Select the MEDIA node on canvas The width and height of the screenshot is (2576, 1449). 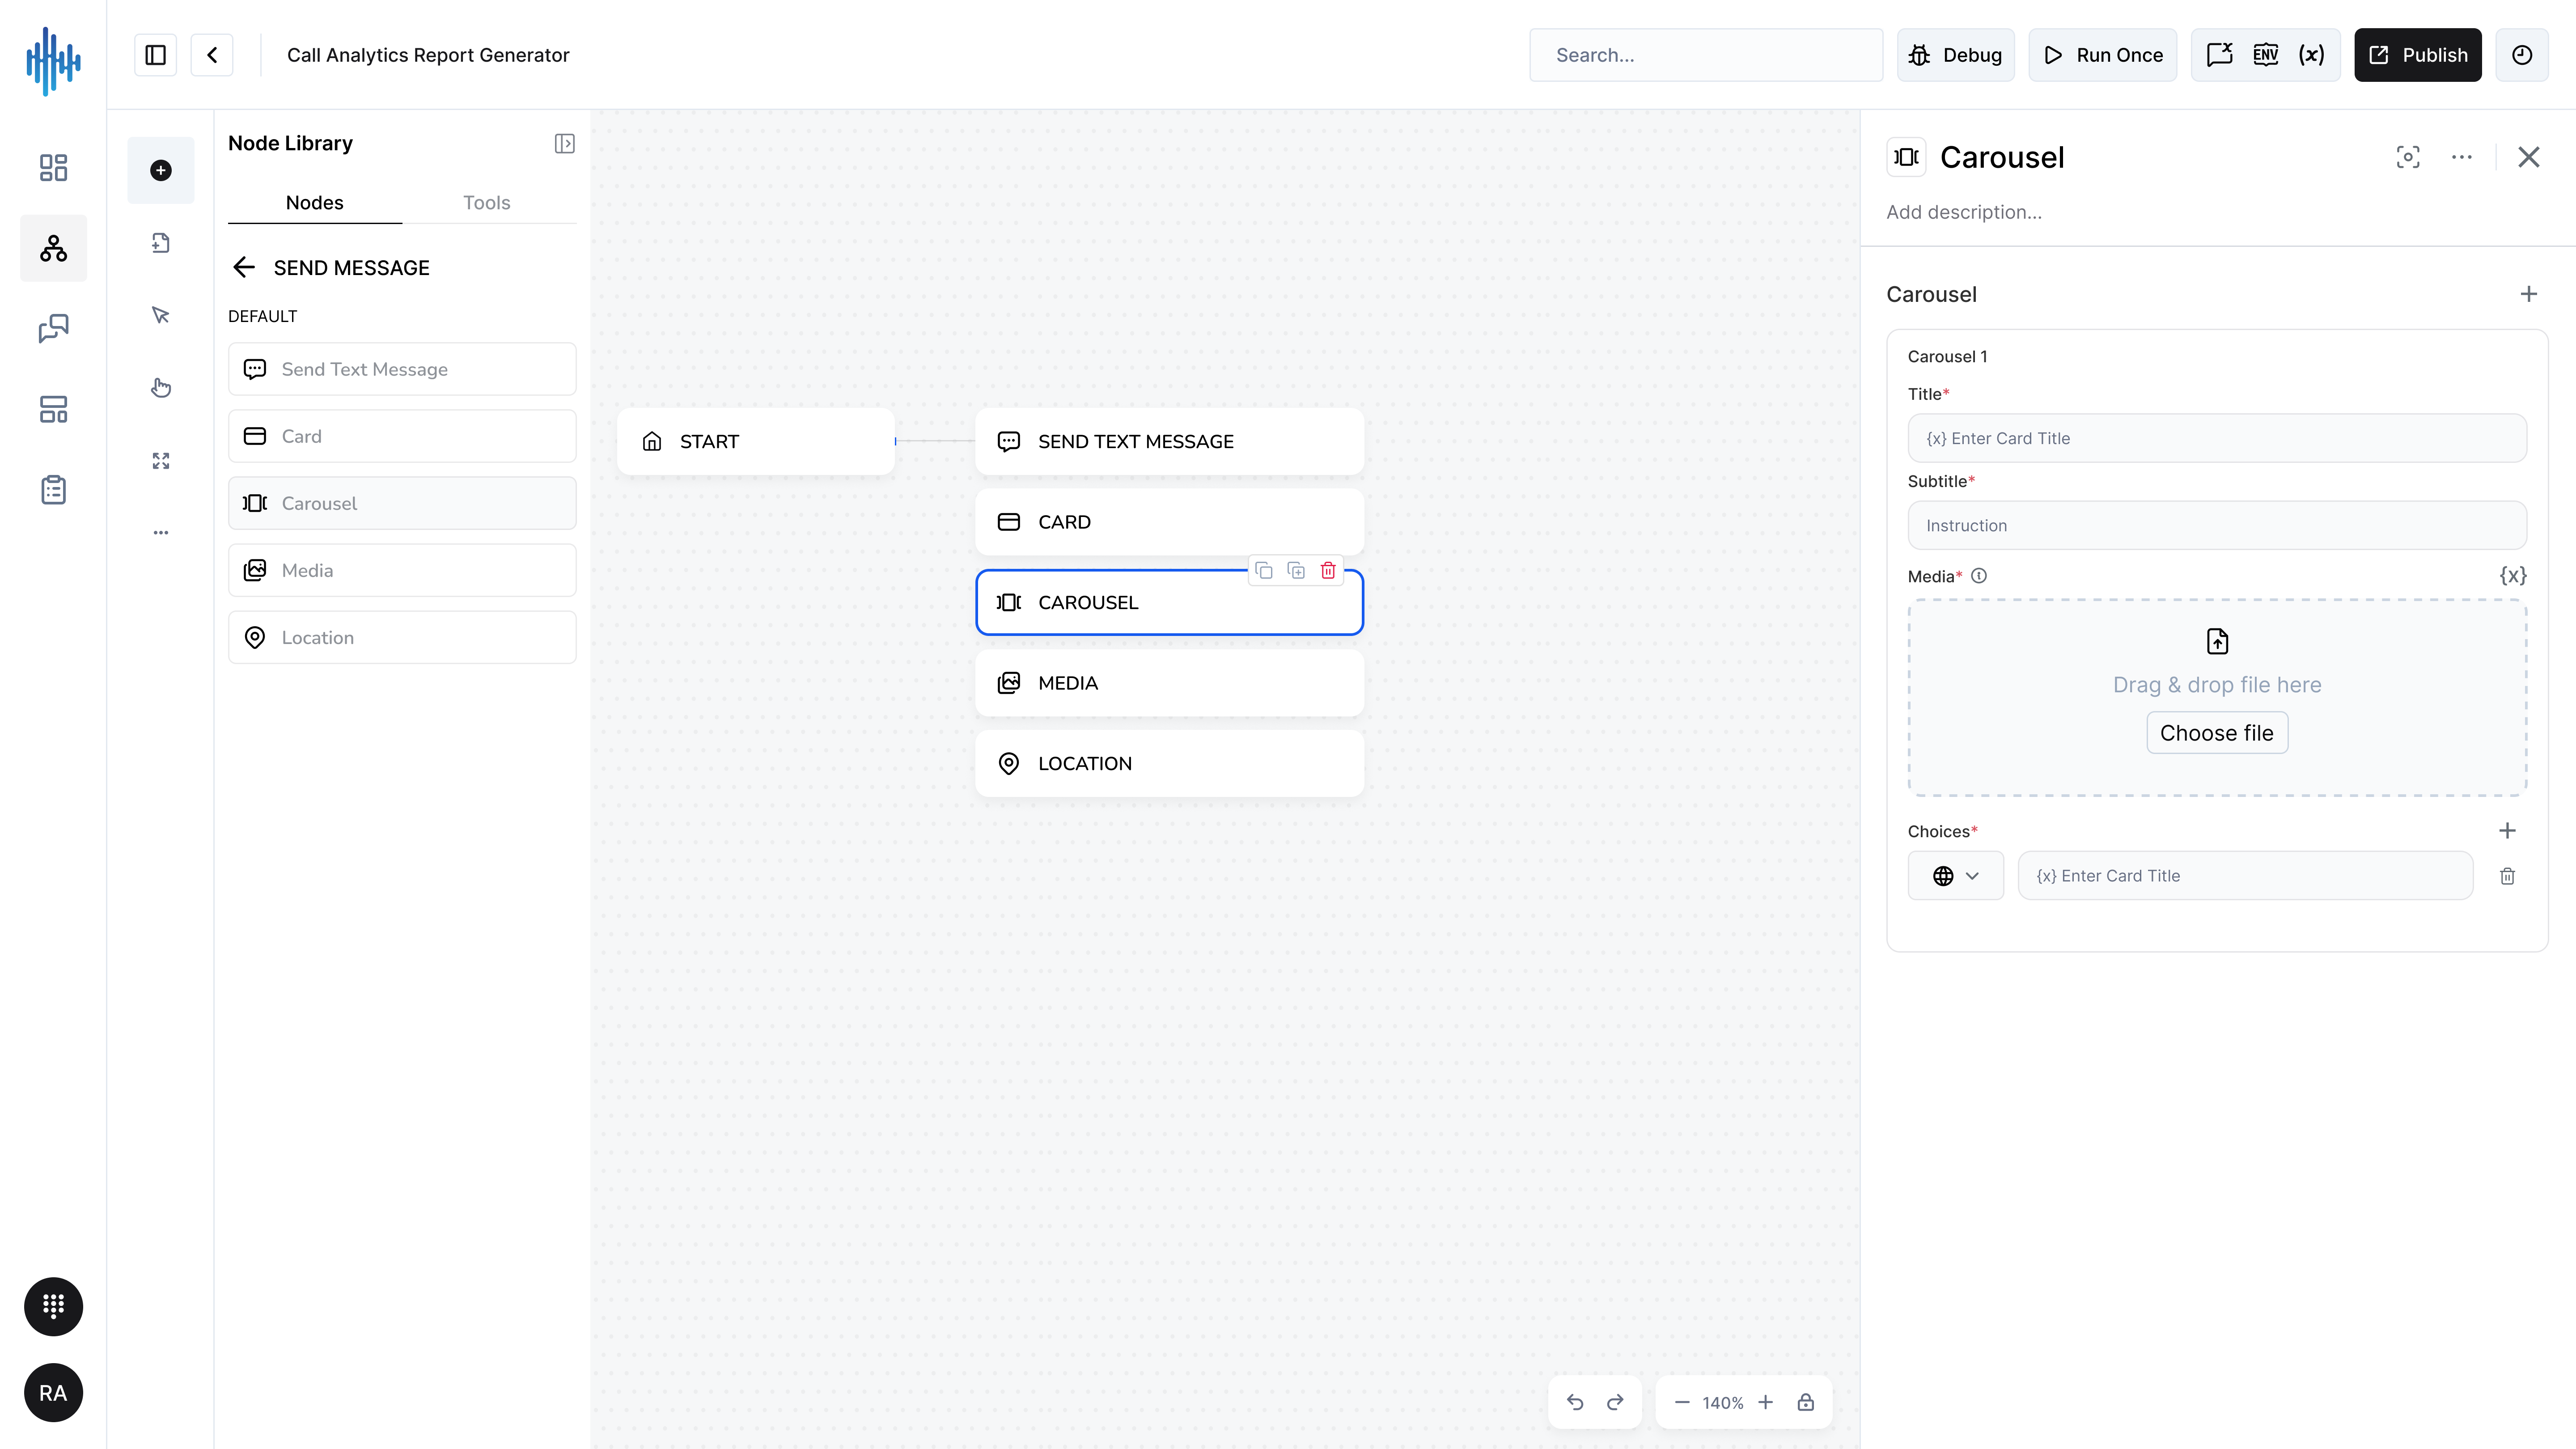(x=1169, y=683)
